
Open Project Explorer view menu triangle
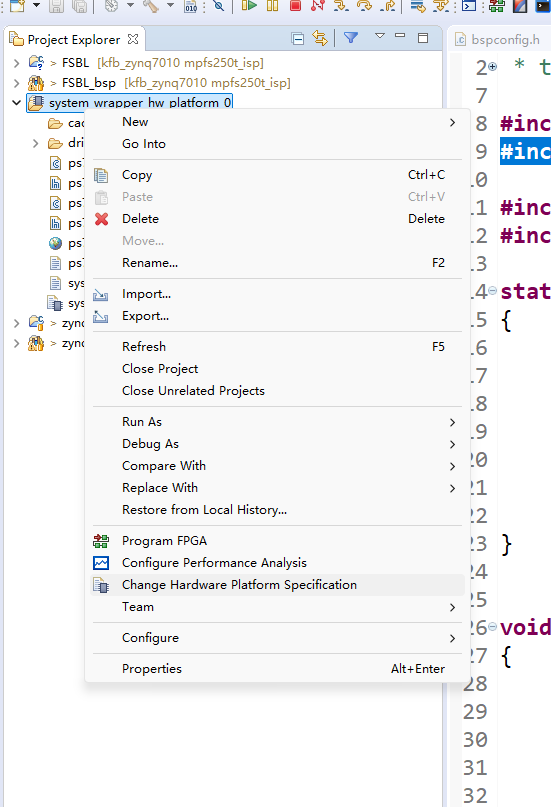coord(380,36)
